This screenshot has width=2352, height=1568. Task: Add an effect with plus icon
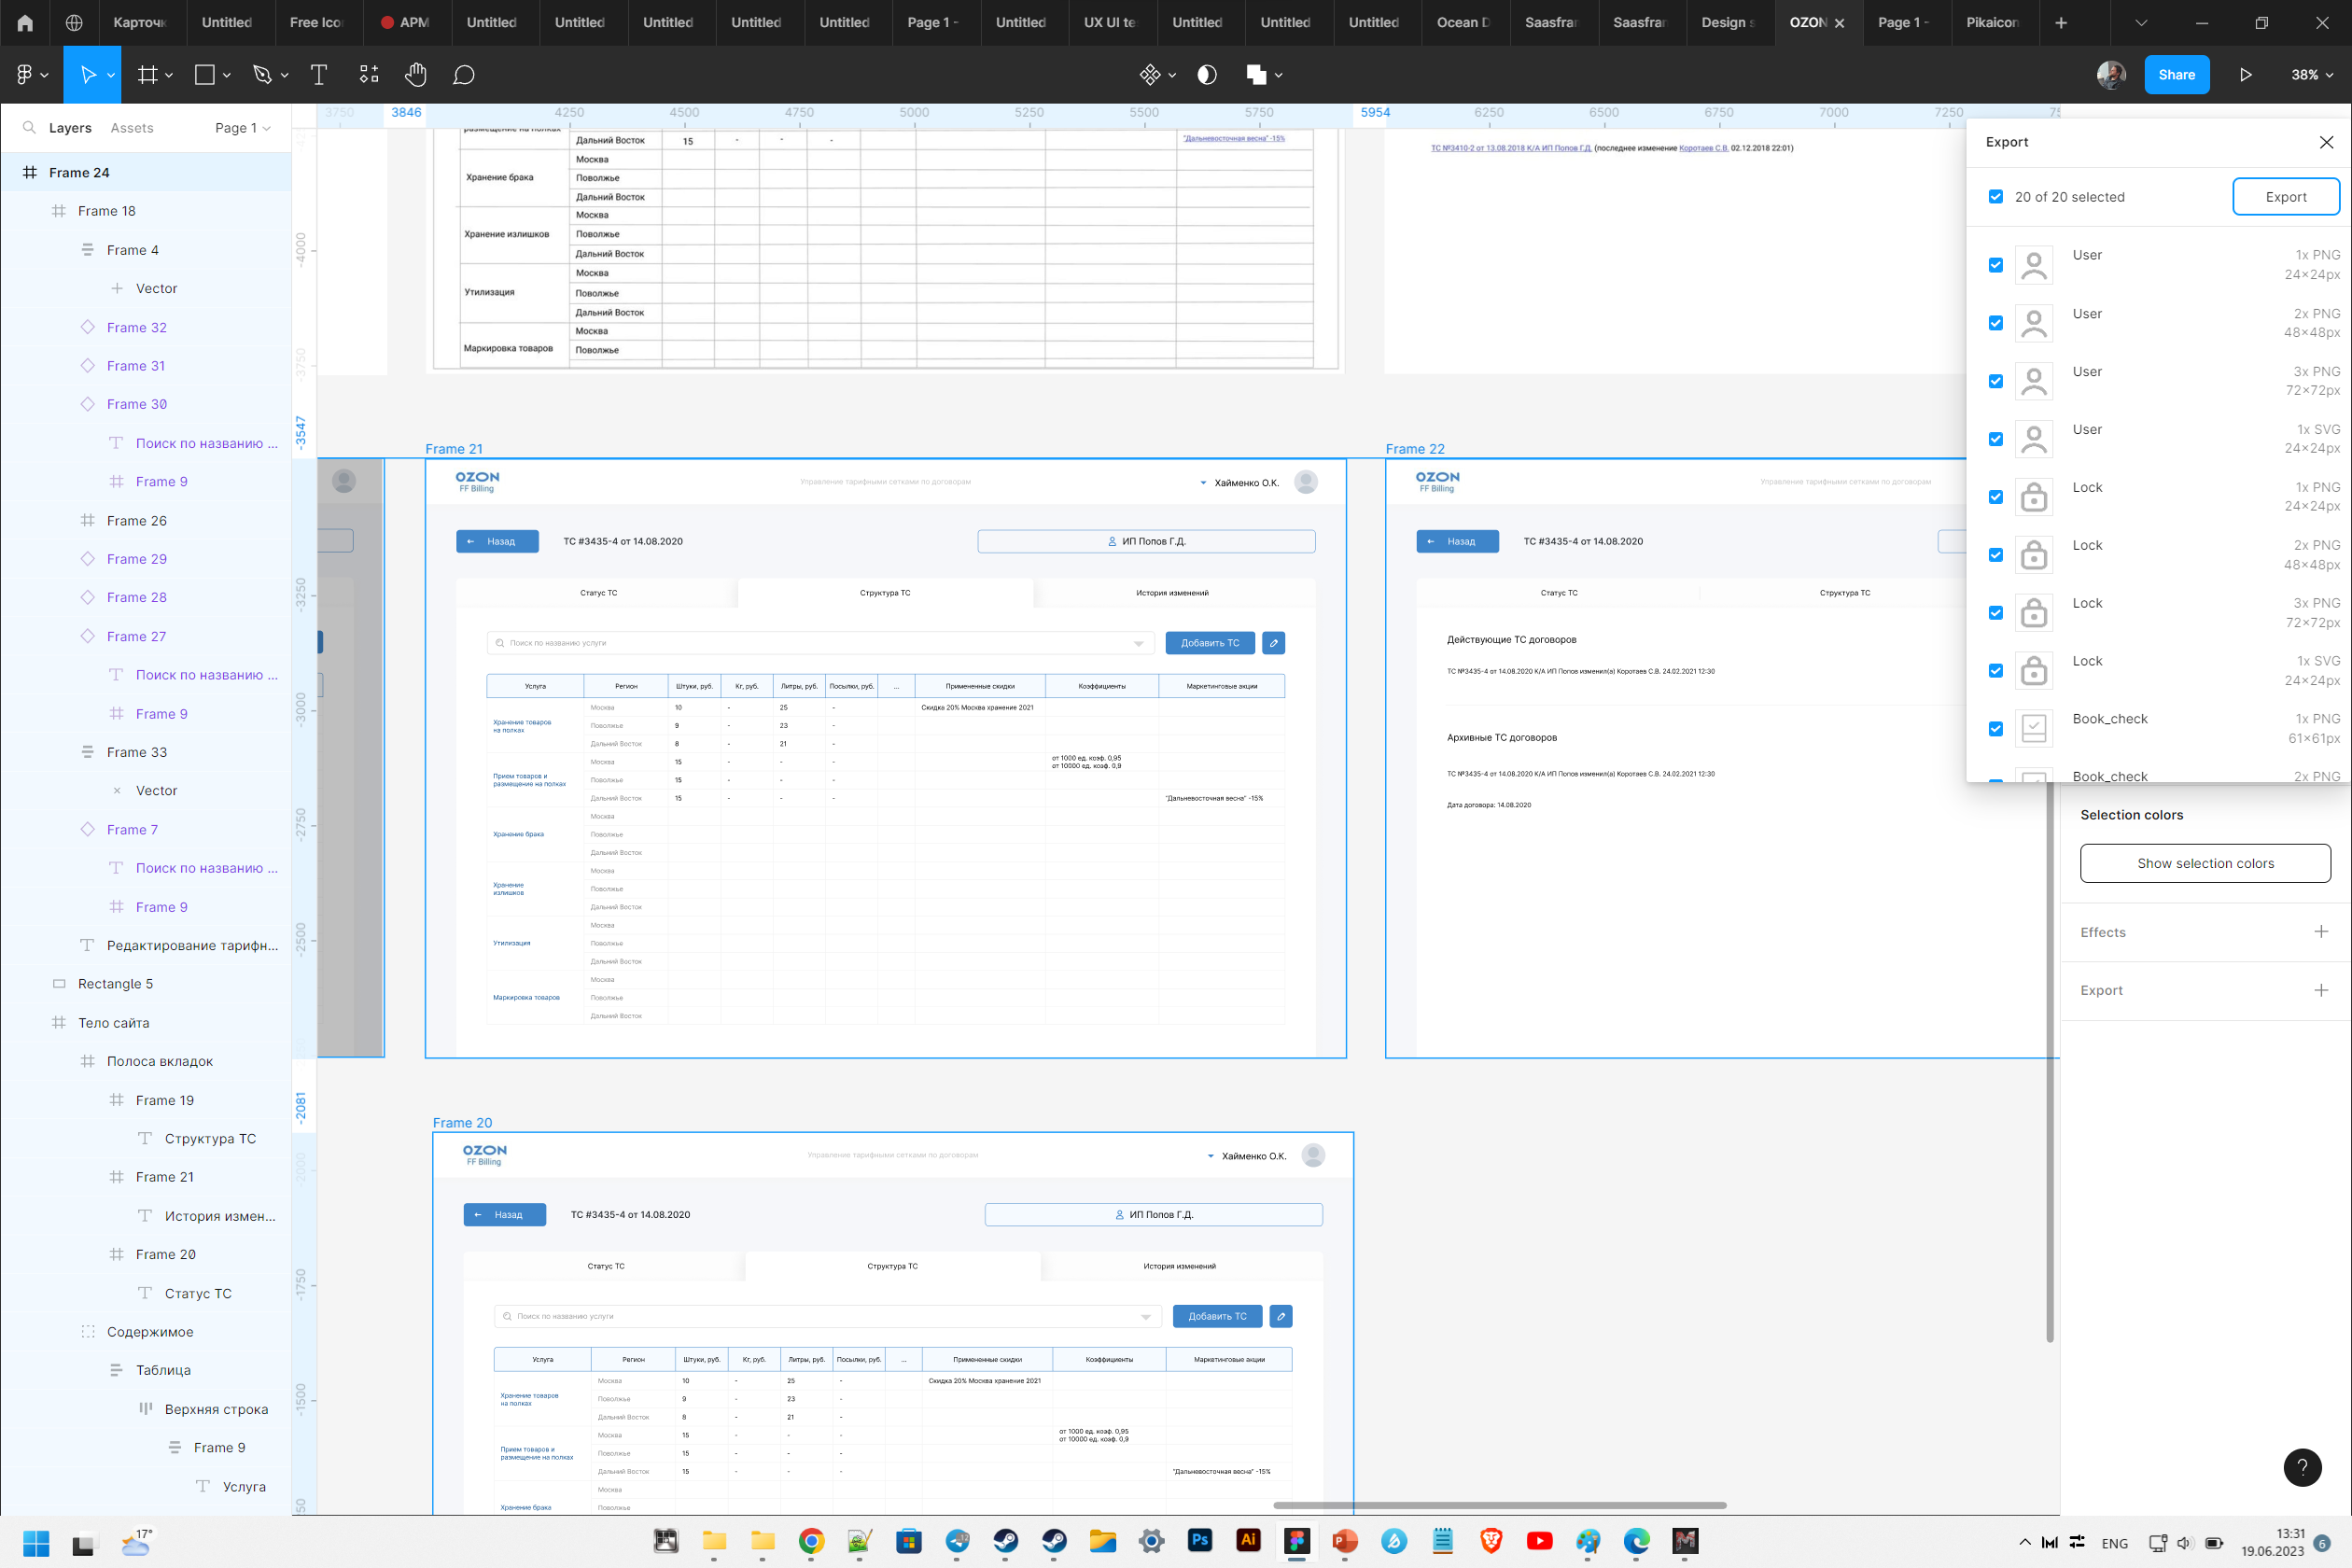tap(2321, 931)
